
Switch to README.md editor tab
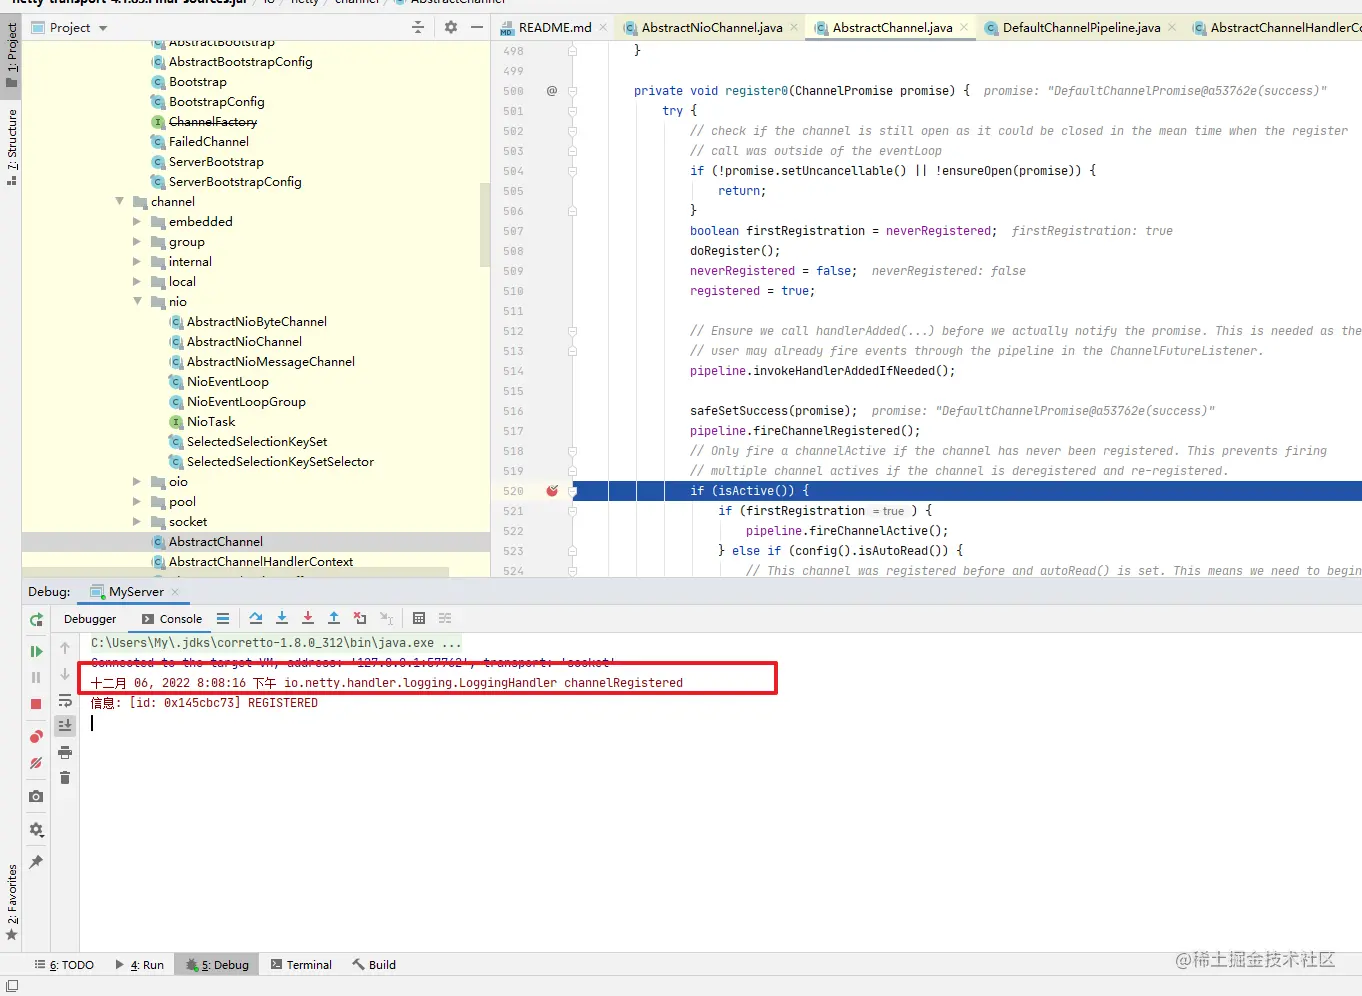click(555, 28)
